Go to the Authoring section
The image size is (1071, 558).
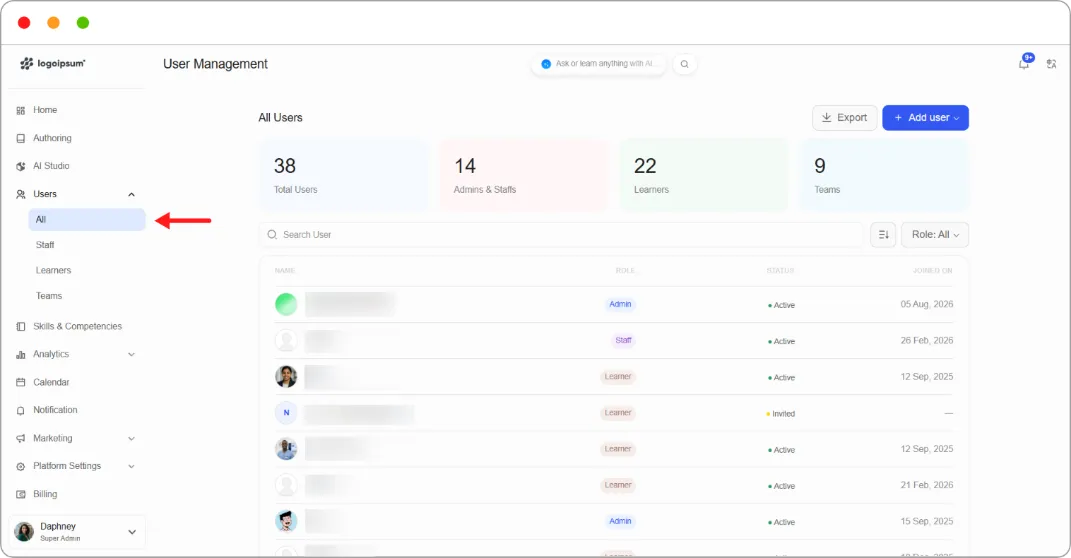tap(52, 138)
